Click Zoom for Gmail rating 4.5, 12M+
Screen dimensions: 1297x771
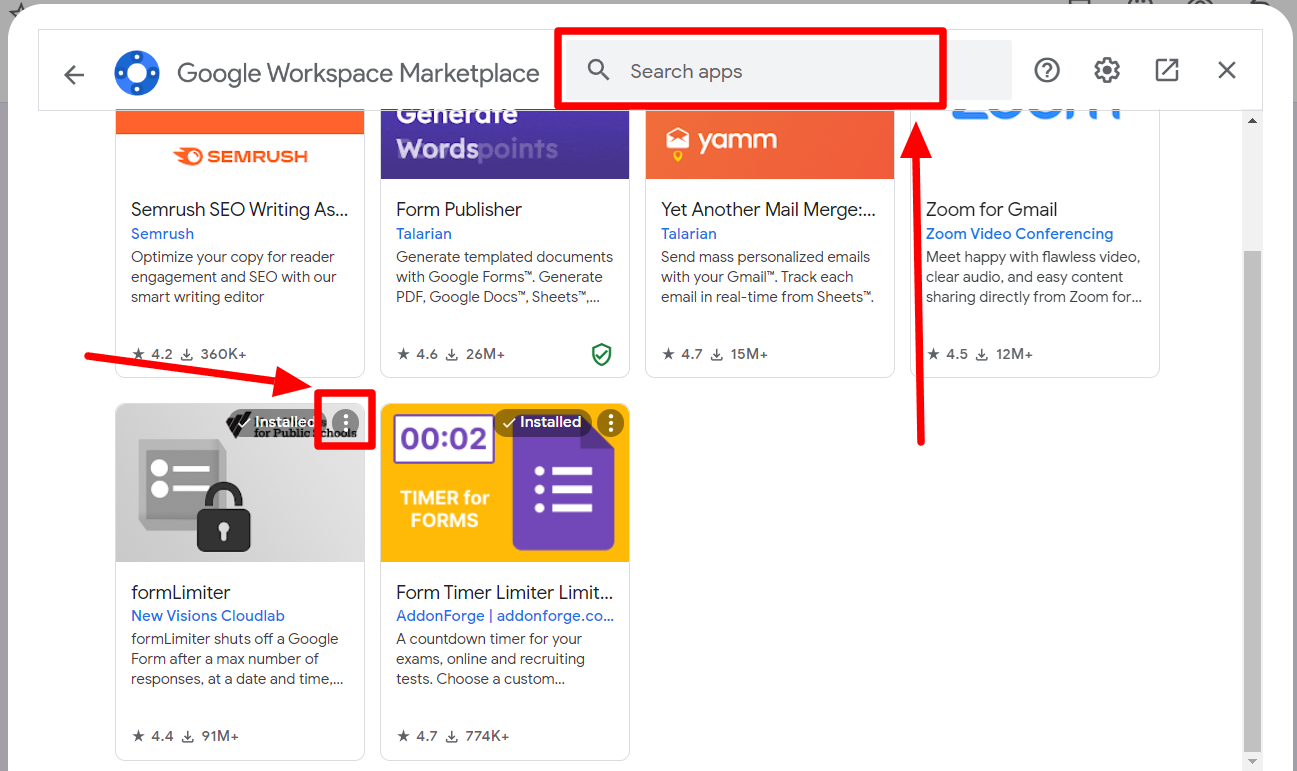[980, 354]
